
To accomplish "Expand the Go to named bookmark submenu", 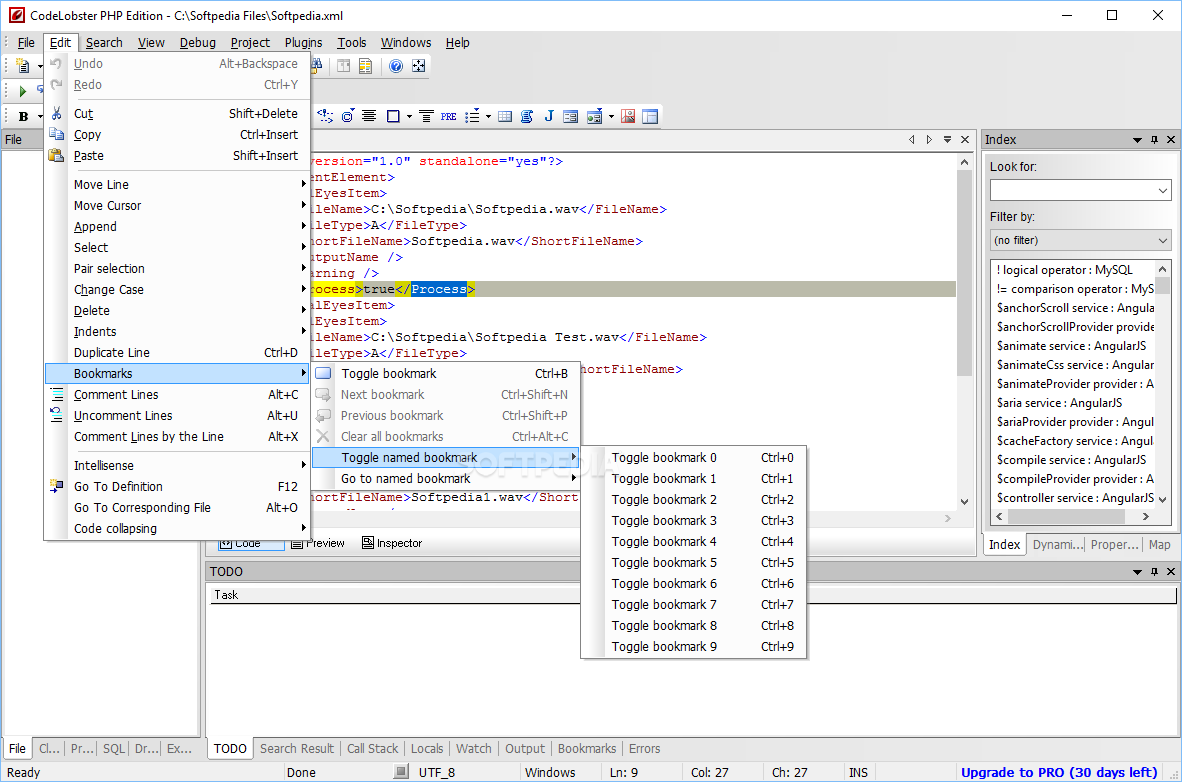I will [445, 479].
